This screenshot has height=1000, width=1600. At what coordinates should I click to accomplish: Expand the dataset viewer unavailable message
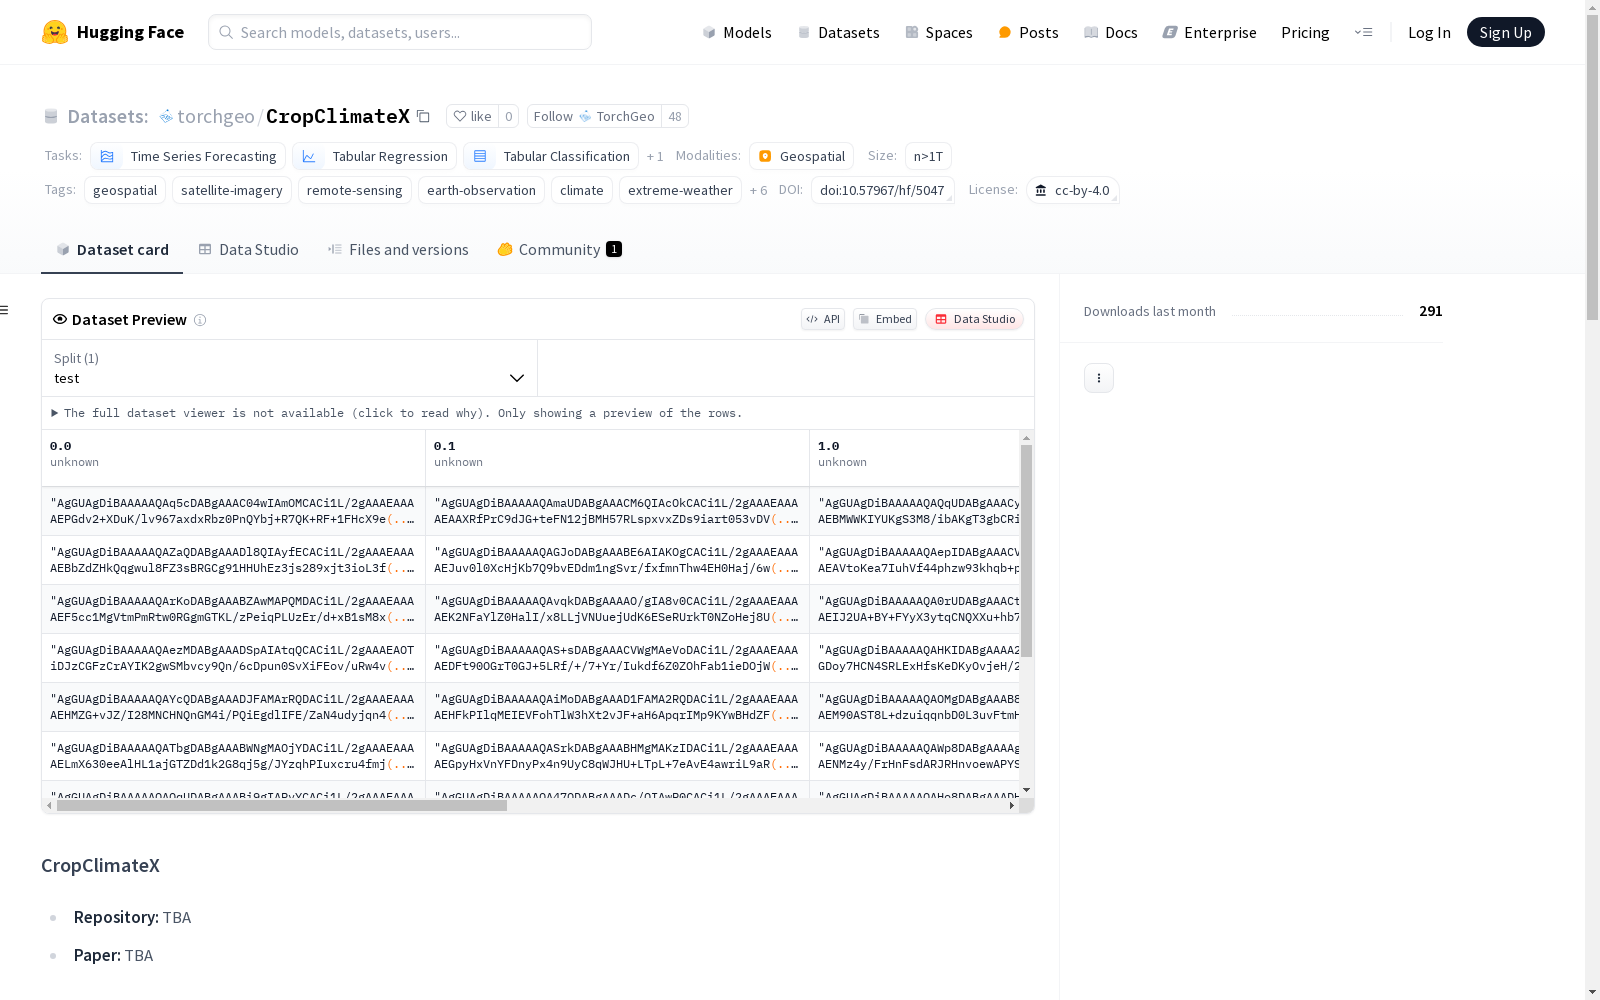(x=397, y=413)
